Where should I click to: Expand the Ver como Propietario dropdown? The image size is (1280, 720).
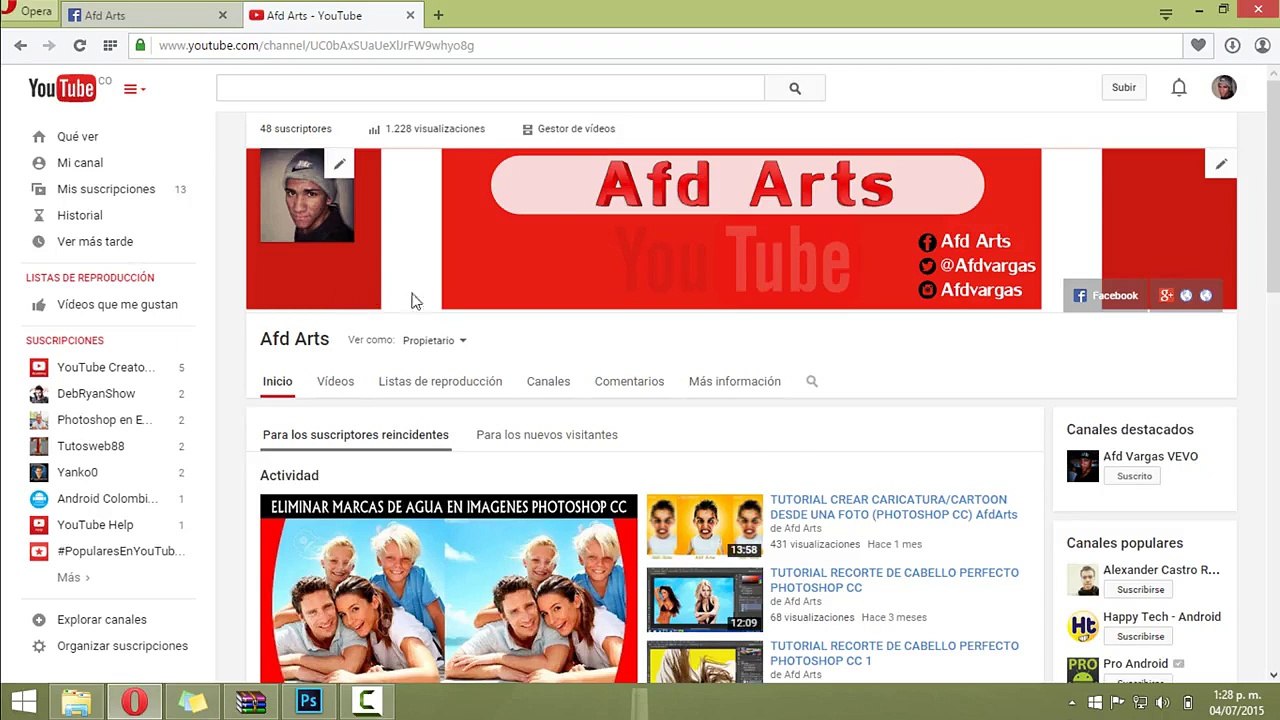click(435, 341)
